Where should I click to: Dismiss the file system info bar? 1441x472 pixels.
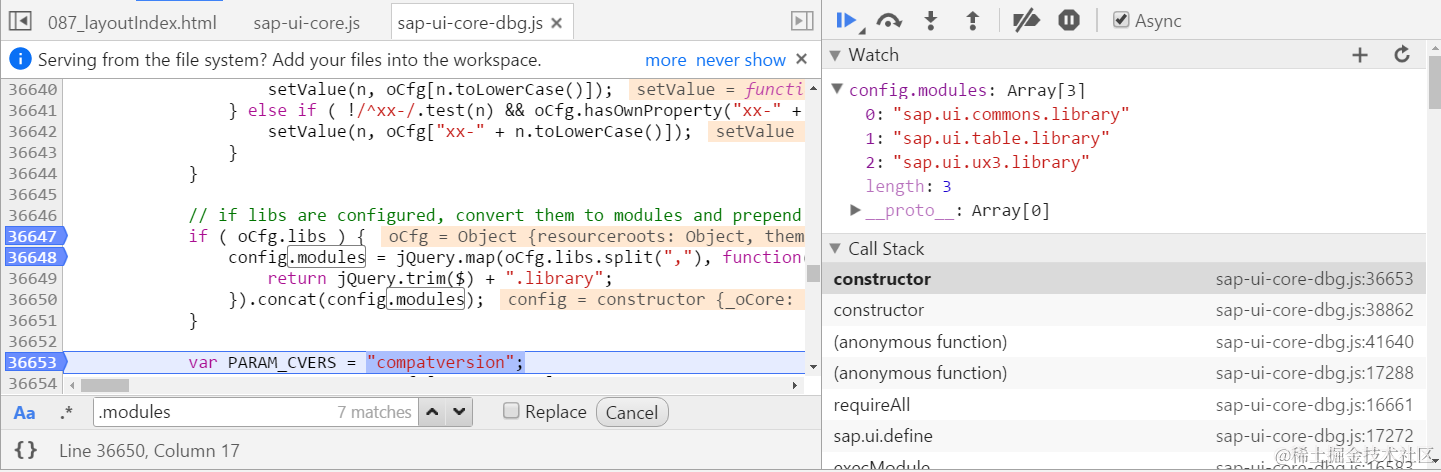click(x=801, y=59)
